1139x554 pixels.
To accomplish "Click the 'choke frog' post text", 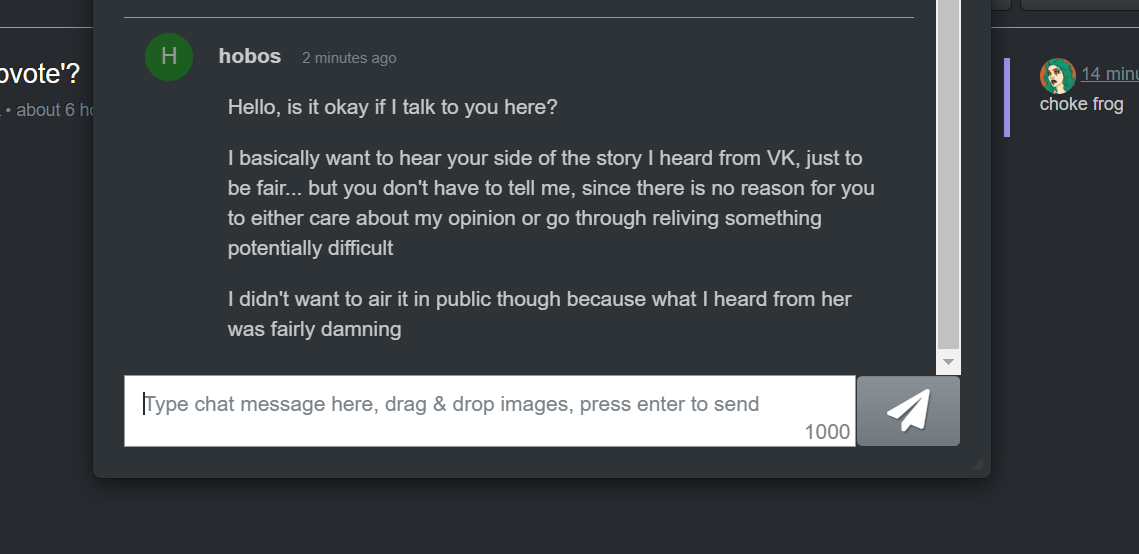I will [x=1081, y=104].
